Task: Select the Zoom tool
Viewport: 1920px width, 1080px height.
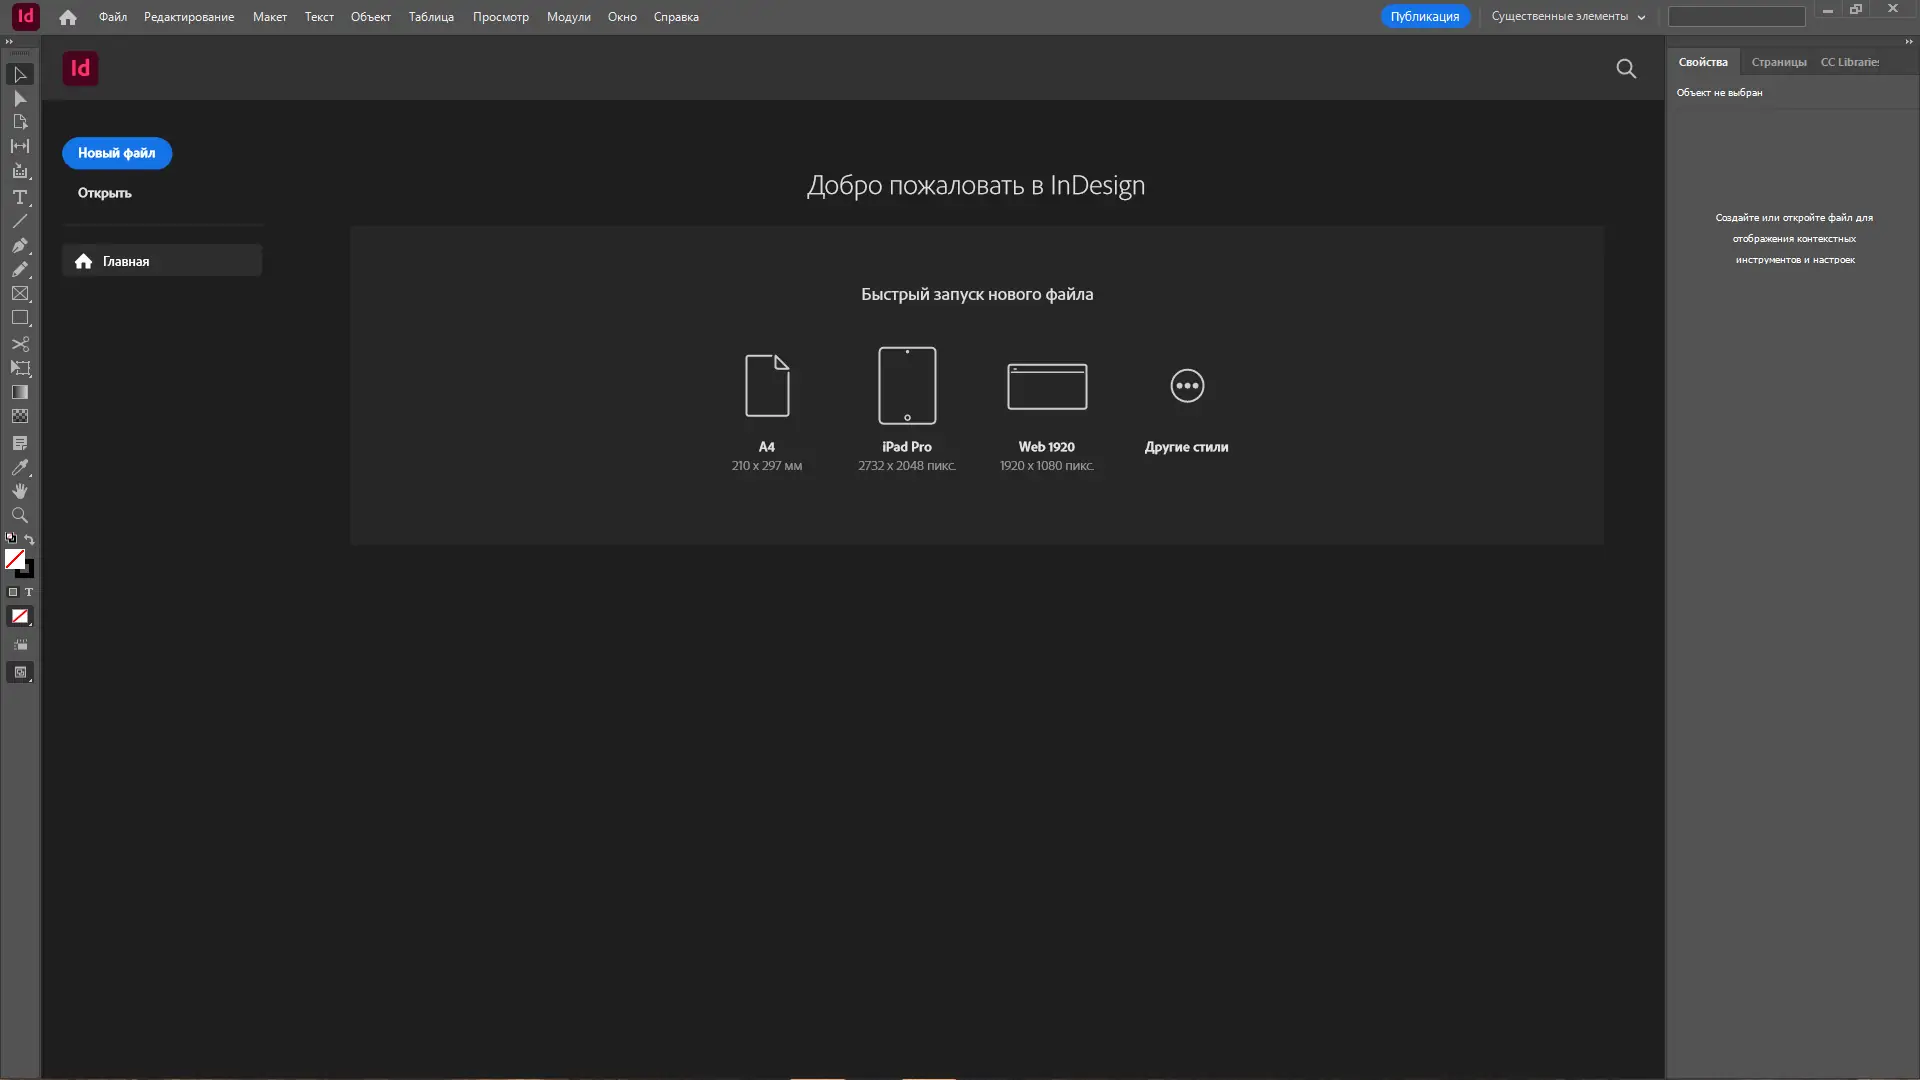Action: [20, 515]
